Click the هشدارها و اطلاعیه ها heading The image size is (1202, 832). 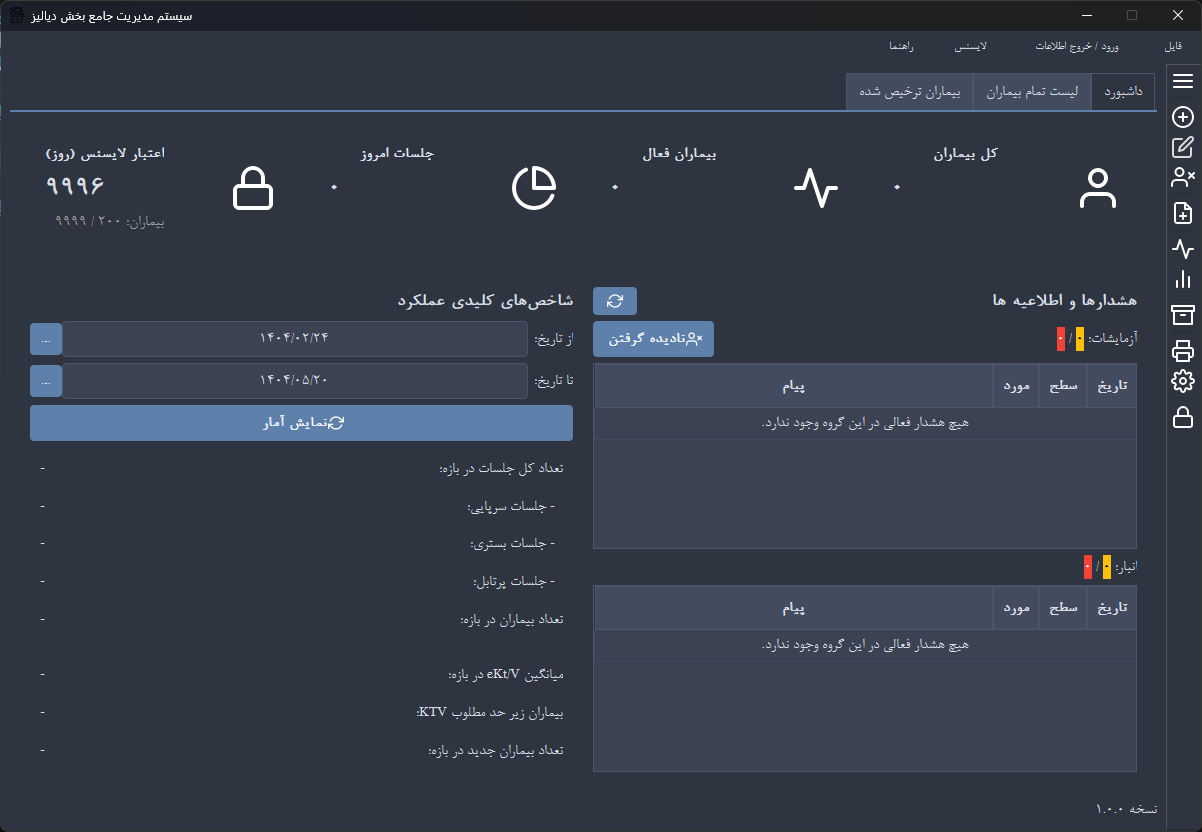(x=1064, y=301)
